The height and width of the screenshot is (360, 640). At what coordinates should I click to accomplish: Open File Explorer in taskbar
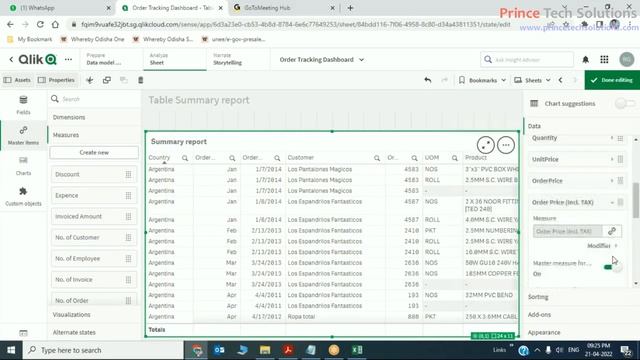[x=265, y=350]
